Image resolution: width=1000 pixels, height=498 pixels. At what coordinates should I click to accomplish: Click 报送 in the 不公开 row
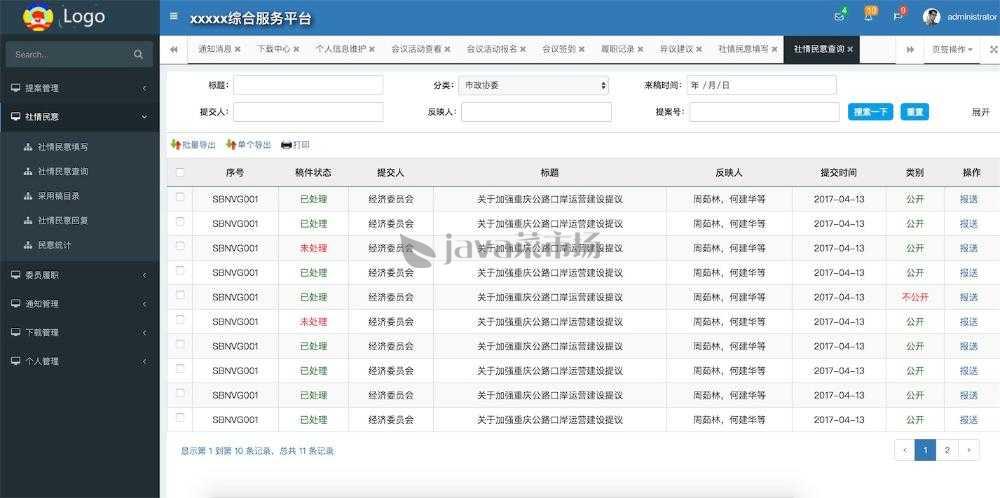click(969, 297)
